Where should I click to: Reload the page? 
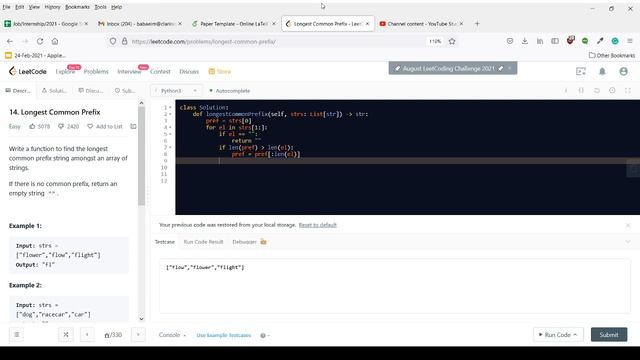40,41
